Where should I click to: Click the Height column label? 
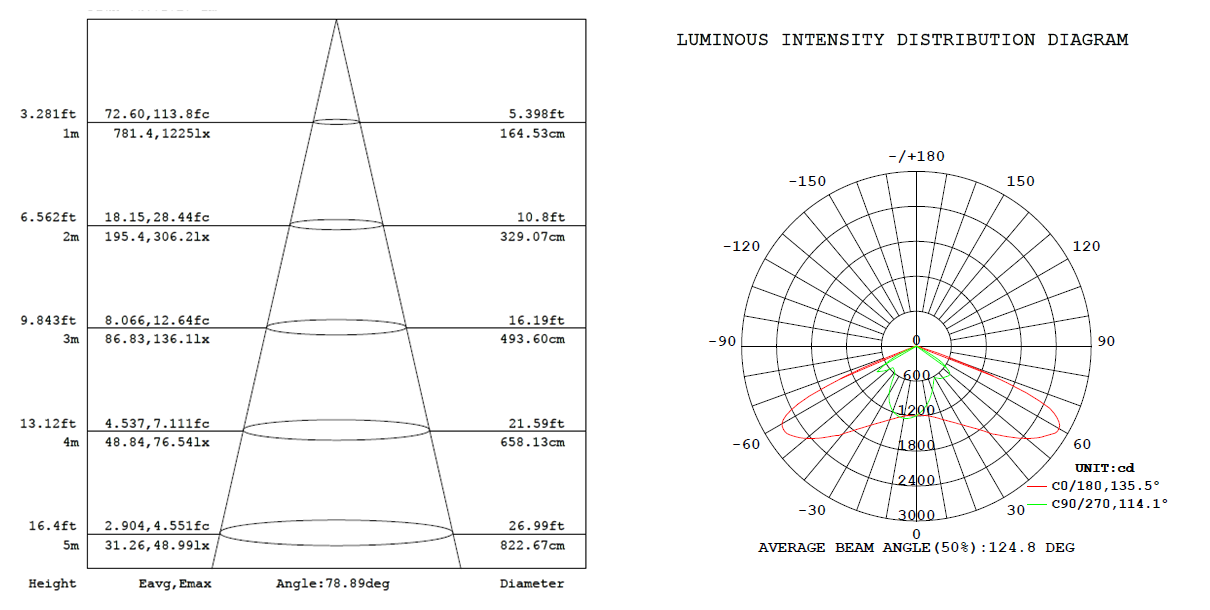52,584
